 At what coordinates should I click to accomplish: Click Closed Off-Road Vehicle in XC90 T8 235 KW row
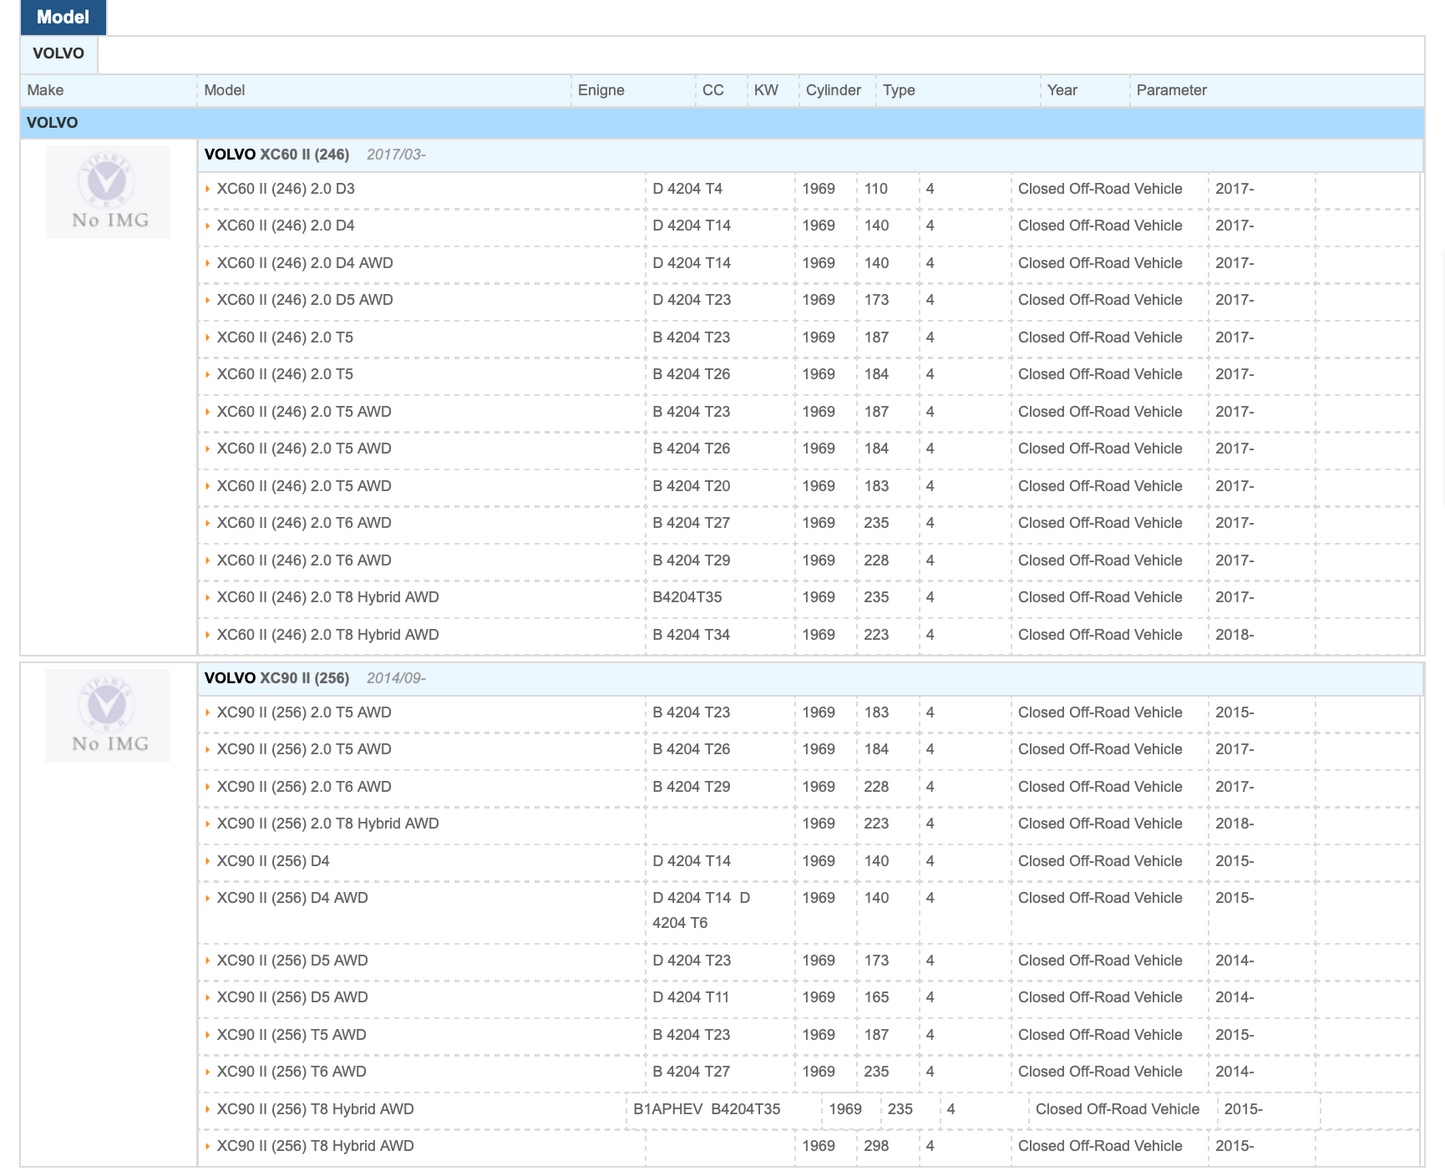point(1117,1109)
